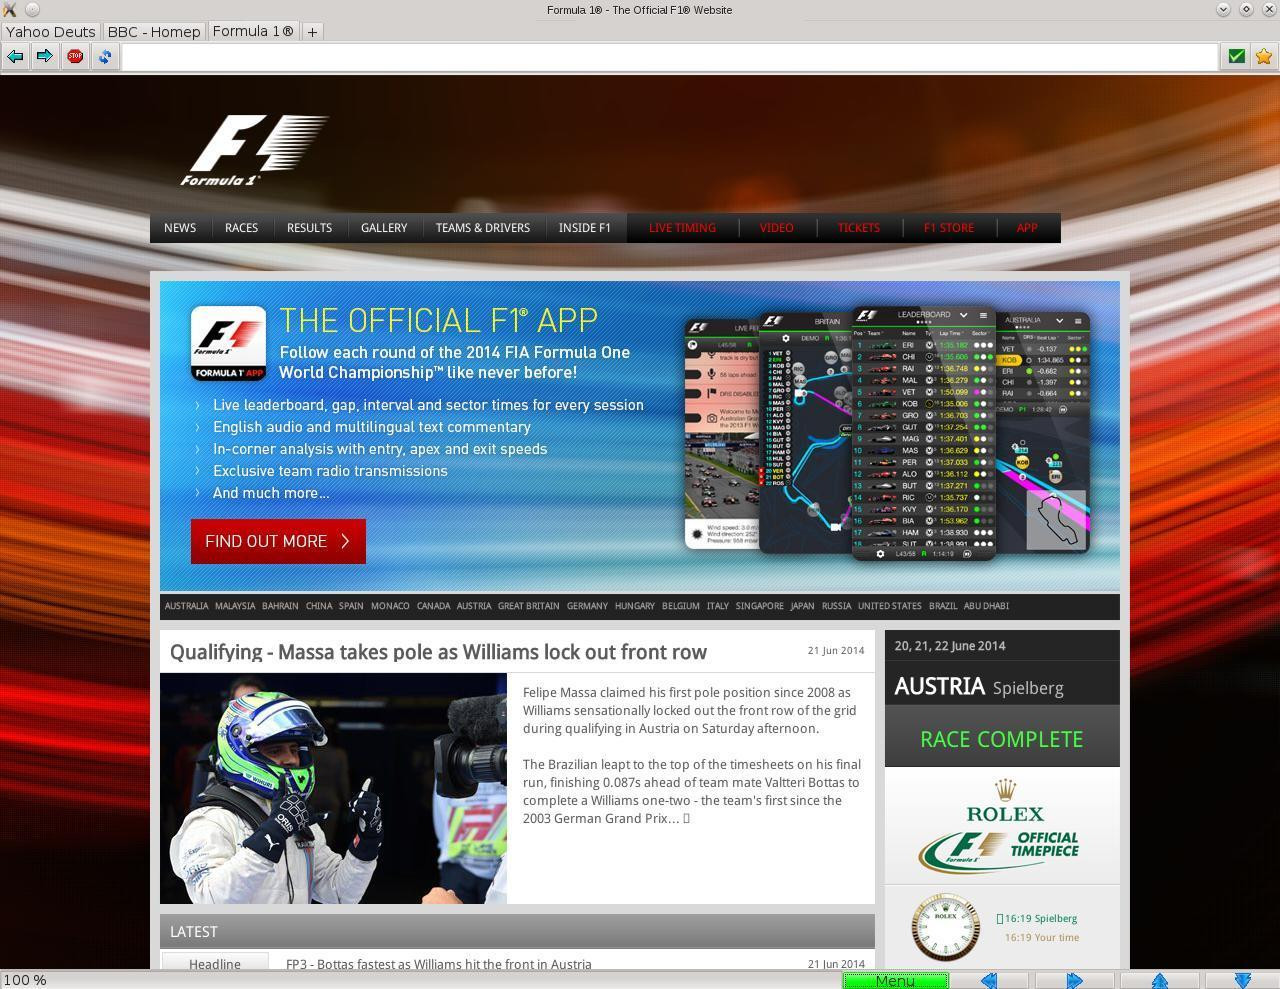The image size is (1280, 989).
Task: Open LIVE TIMING in navigation
Action: tap(682, 228)
